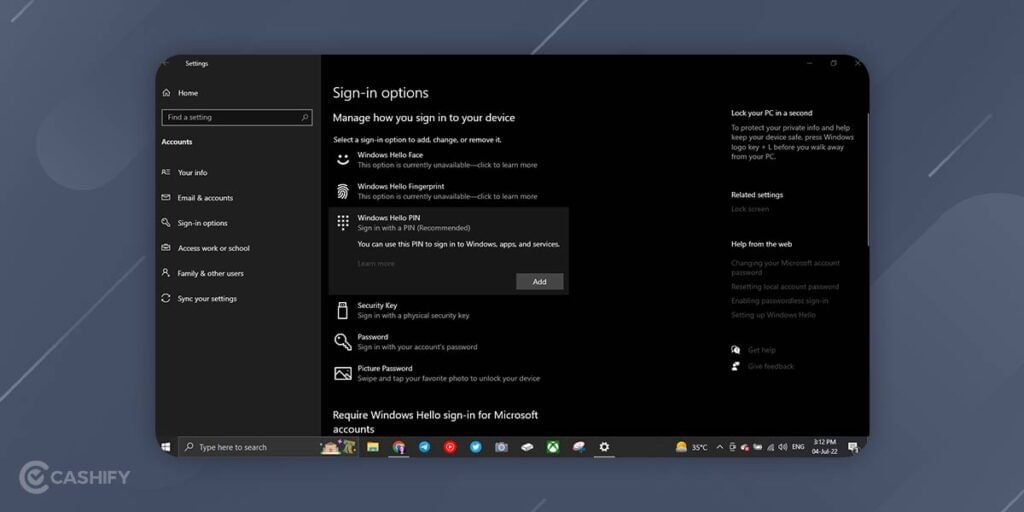Show hidden system tray icons
This screenshot has width=1024, height=512.
coord(720,447)
